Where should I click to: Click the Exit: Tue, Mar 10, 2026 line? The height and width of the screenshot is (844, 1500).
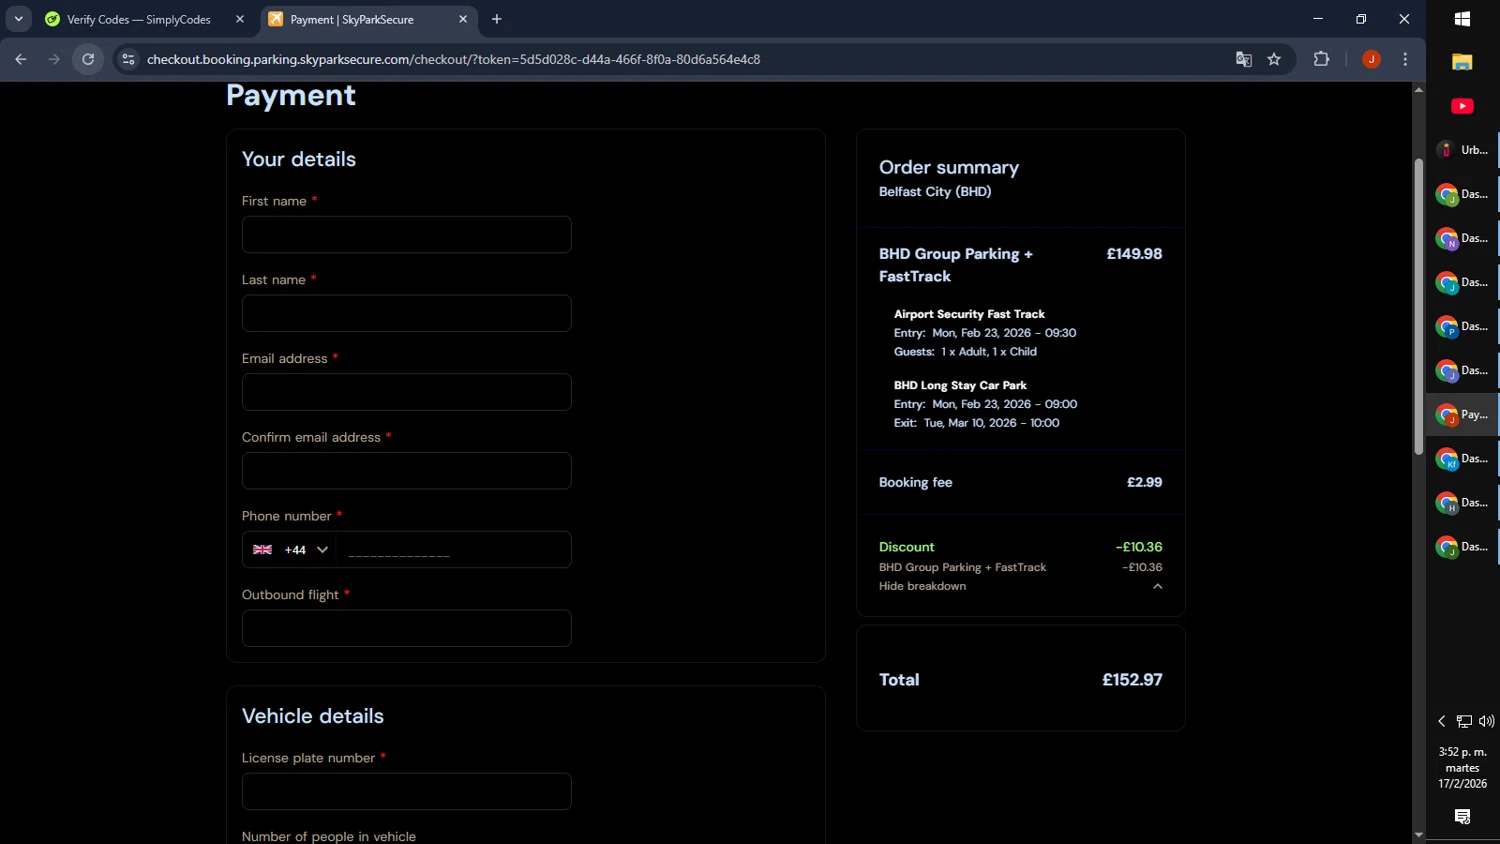(977, 423)
